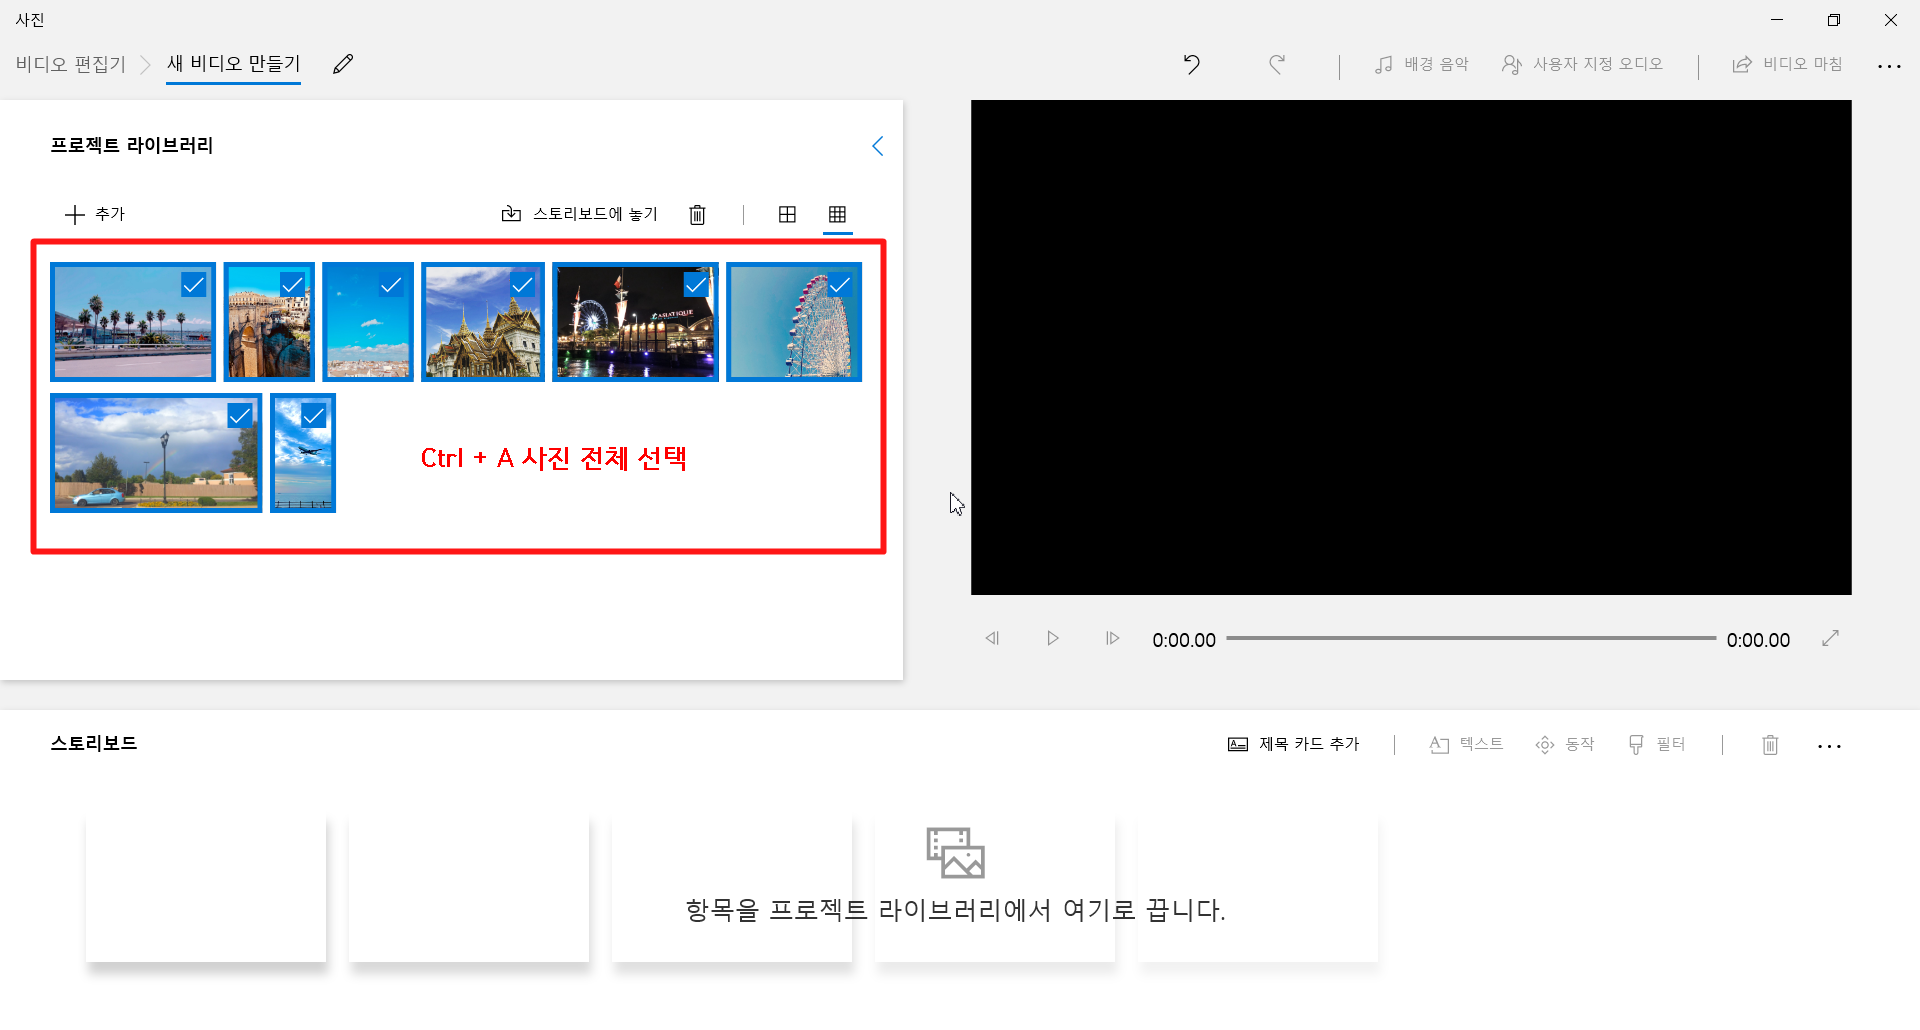Screen dimensions: 1920x1030
Task: Select the golden temple thumbnail
Action: (483, 322)
